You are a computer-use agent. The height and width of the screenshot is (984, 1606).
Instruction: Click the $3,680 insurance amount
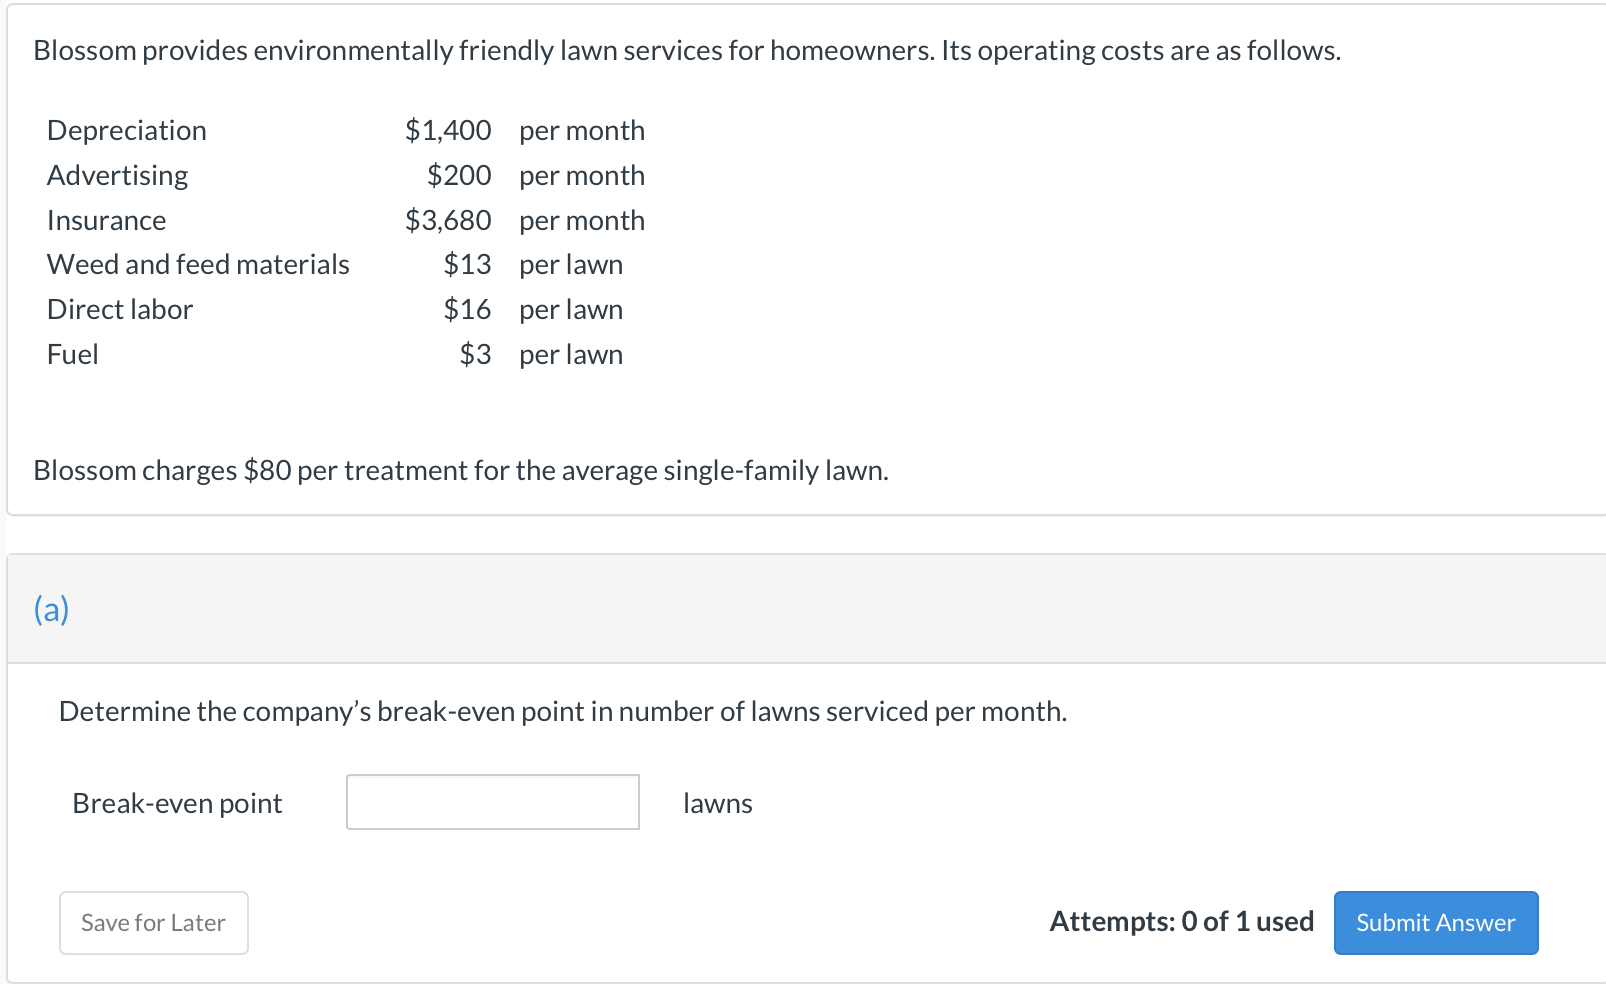click(448, 220)
